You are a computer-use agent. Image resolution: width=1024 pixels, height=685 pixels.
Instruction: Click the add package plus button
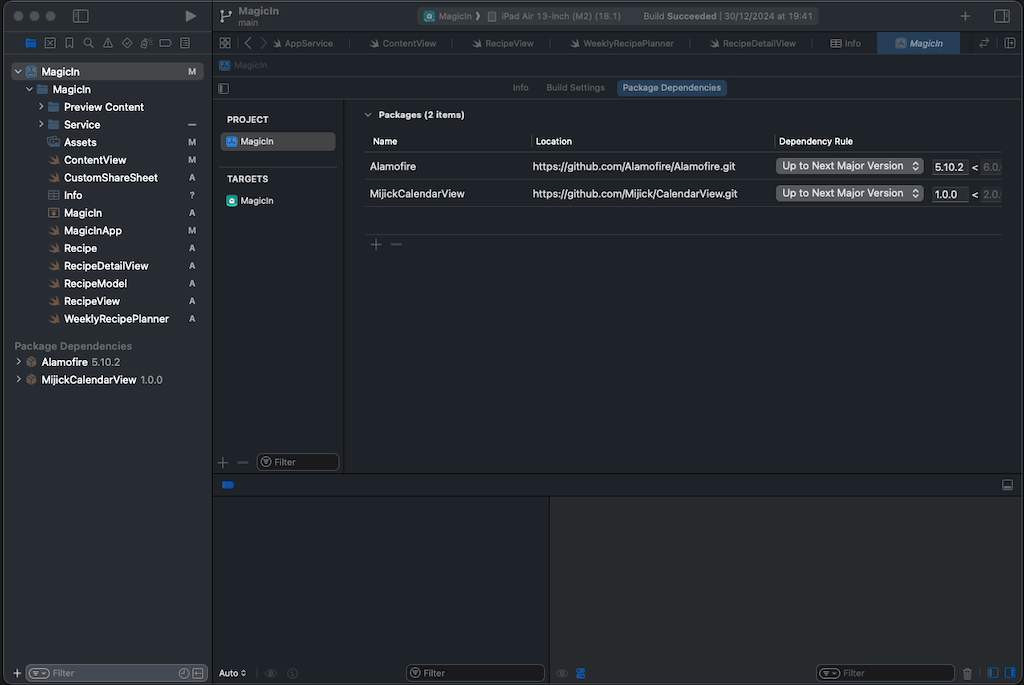[x=376, y=244]
